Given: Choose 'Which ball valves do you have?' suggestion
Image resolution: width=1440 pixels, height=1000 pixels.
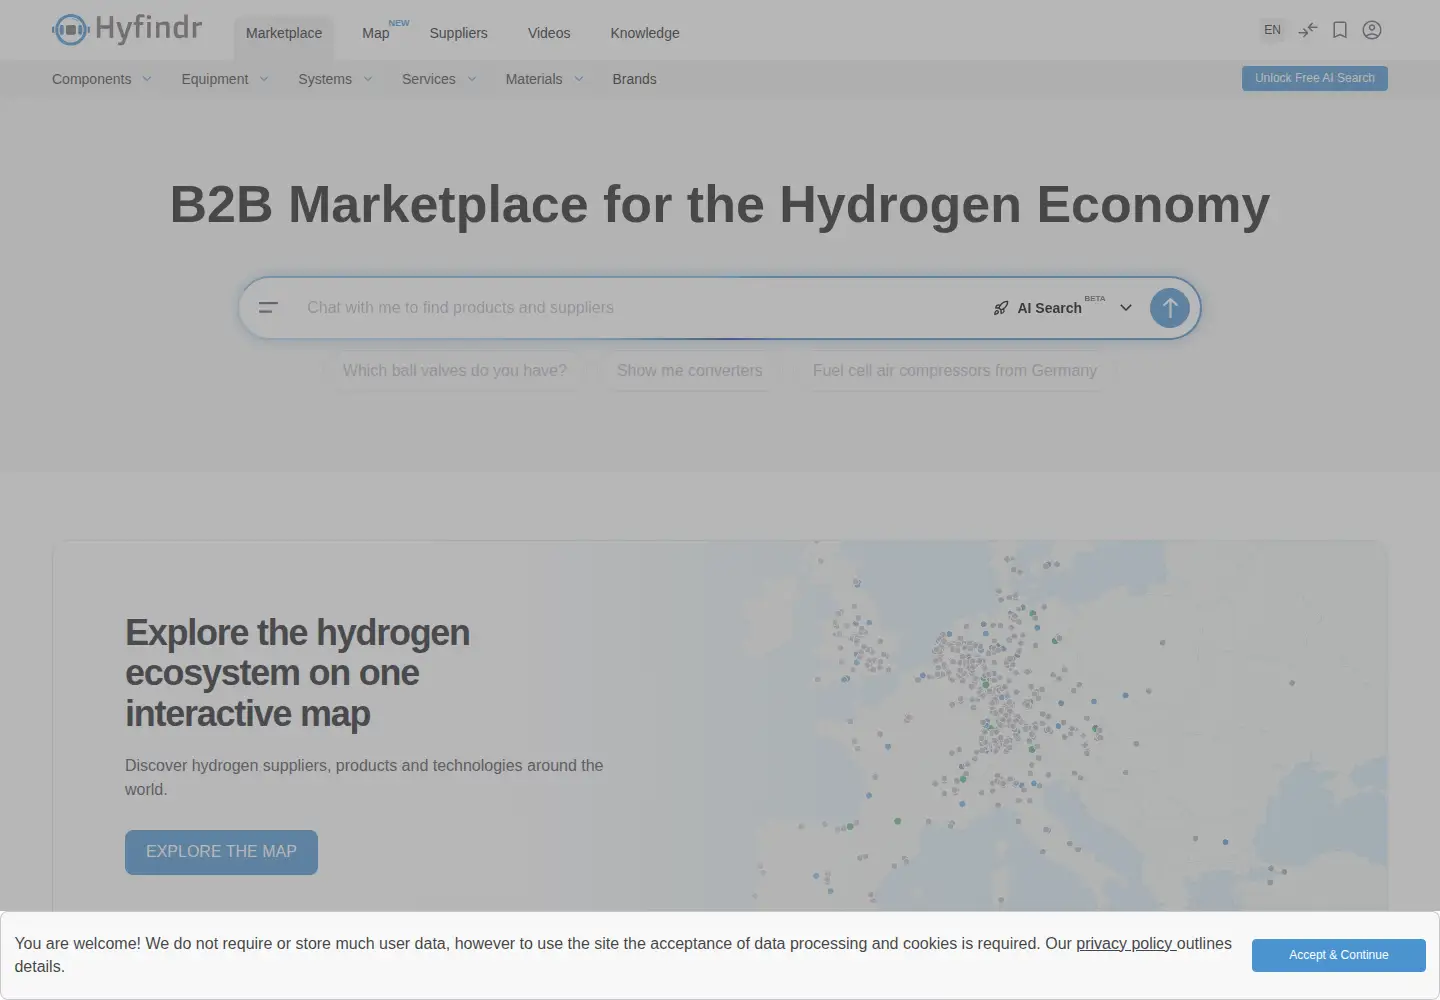Looking at the screenshot, I should [x=455, y=371].
